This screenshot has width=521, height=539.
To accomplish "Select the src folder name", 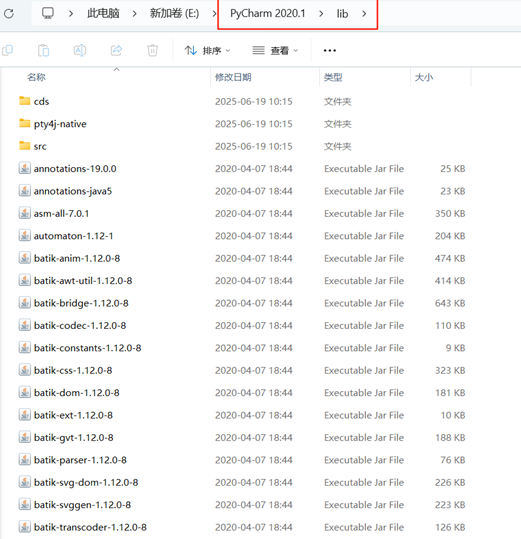I will (40, 146).
